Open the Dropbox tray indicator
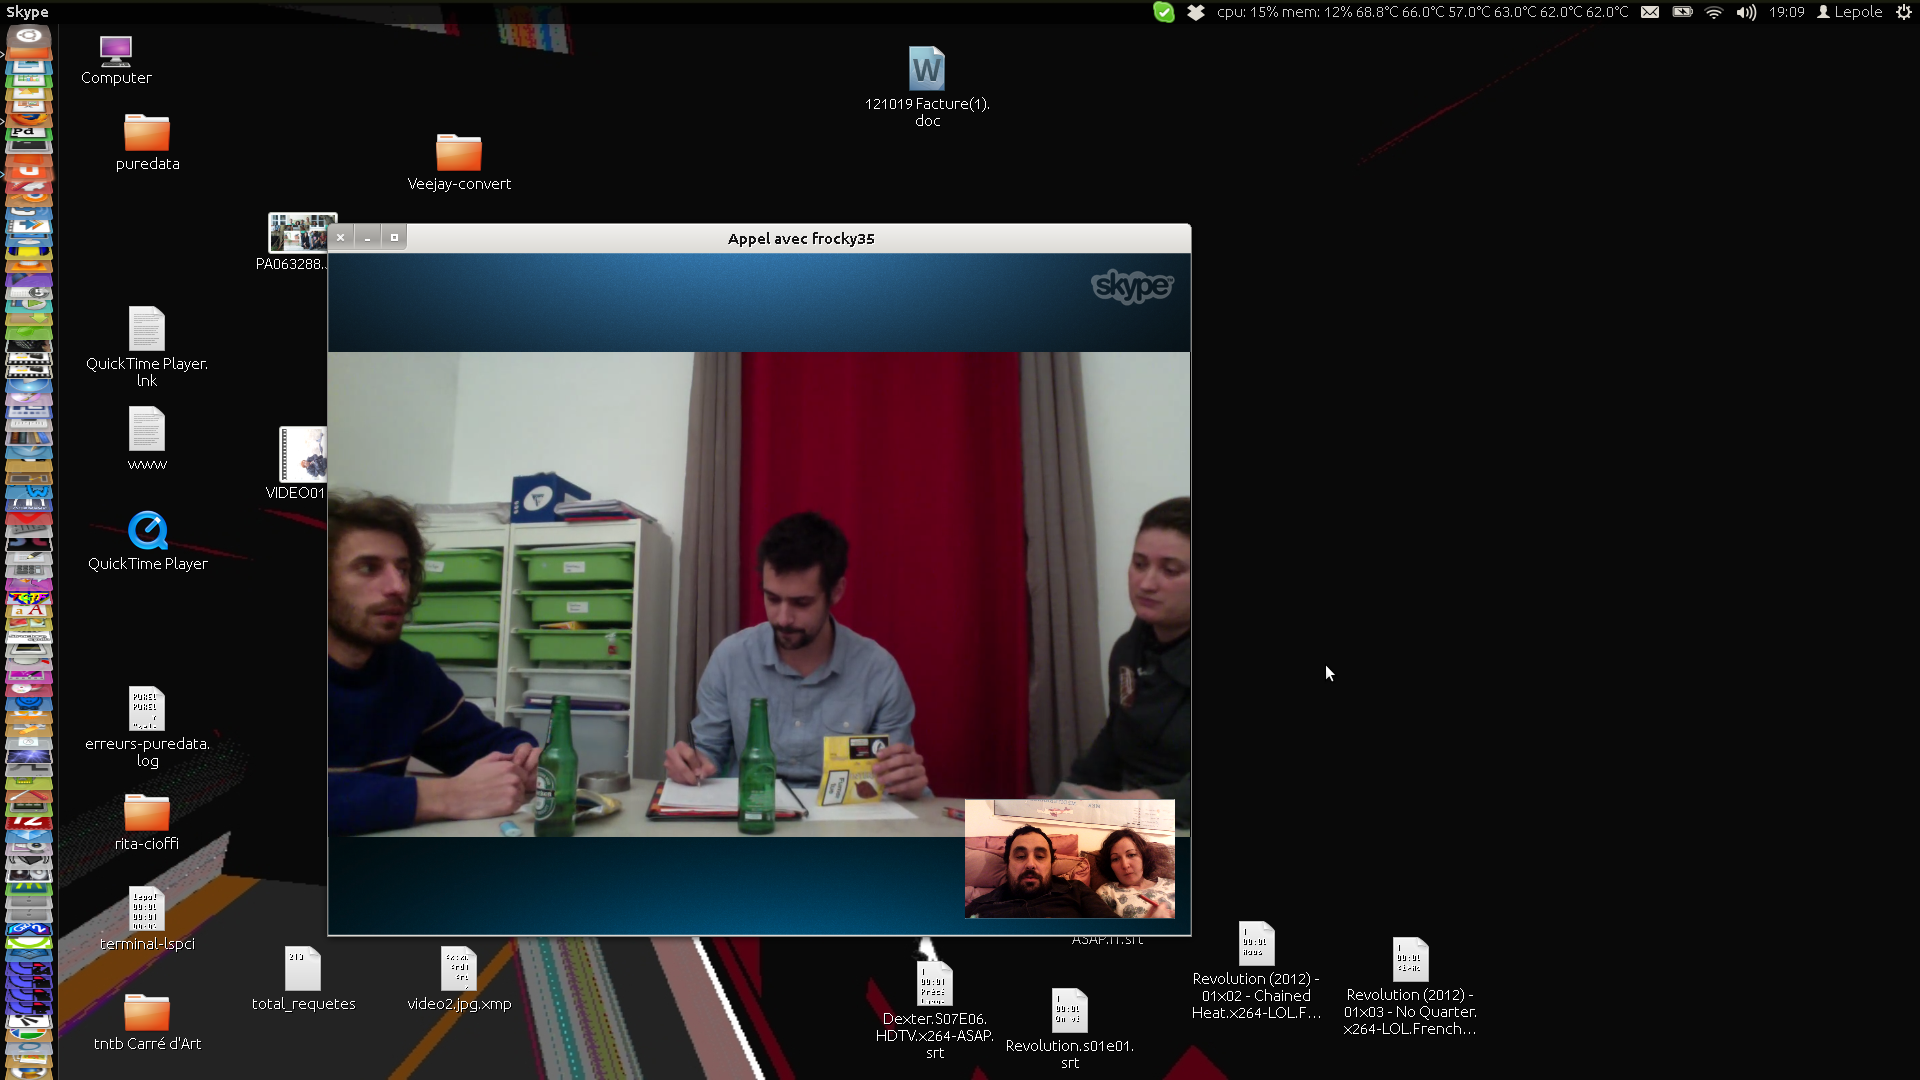Image resolution: width=1920 pixels, height=1080 pixels. [1195, 12]
